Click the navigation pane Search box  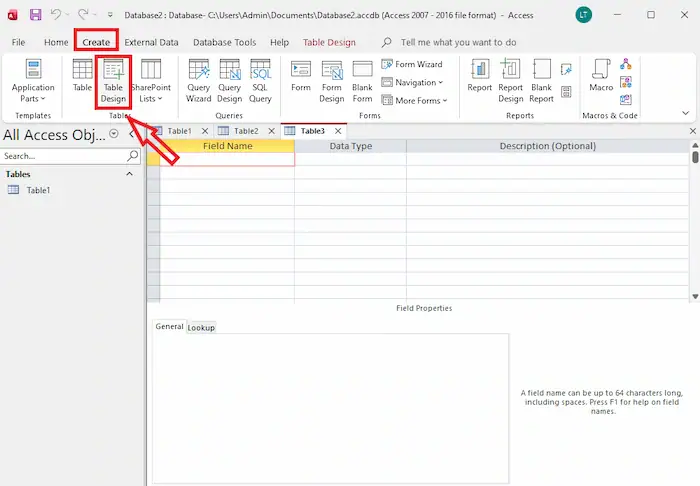click(62, 156)
